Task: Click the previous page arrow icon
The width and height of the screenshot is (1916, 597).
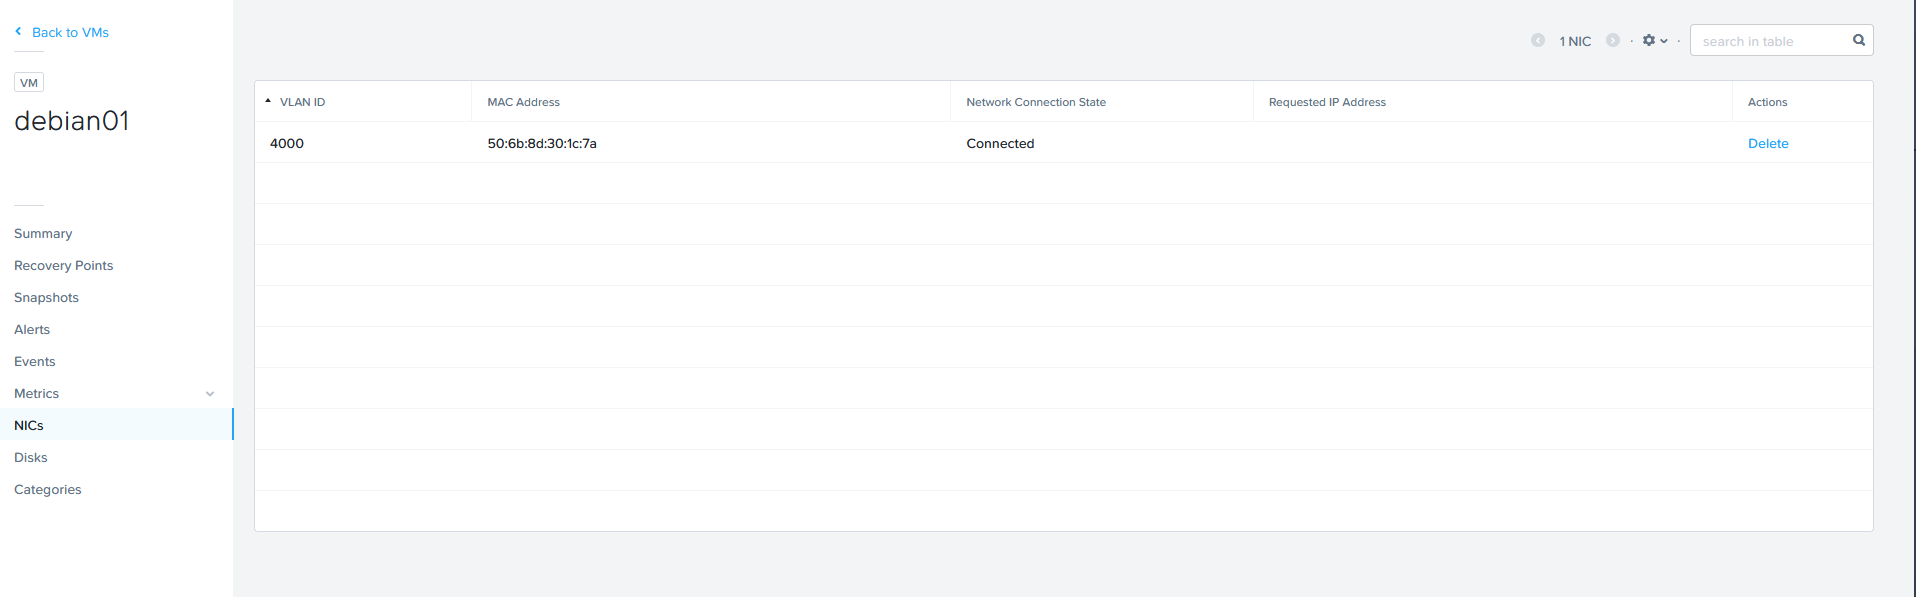Action: (x=1538, y=40)
